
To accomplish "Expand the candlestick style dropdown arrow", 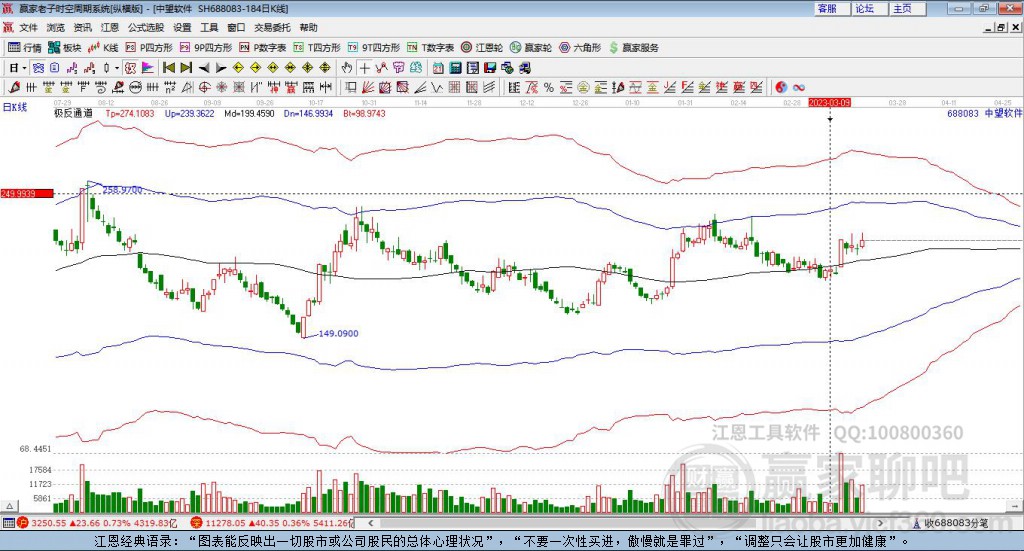I will pos(117,68).
